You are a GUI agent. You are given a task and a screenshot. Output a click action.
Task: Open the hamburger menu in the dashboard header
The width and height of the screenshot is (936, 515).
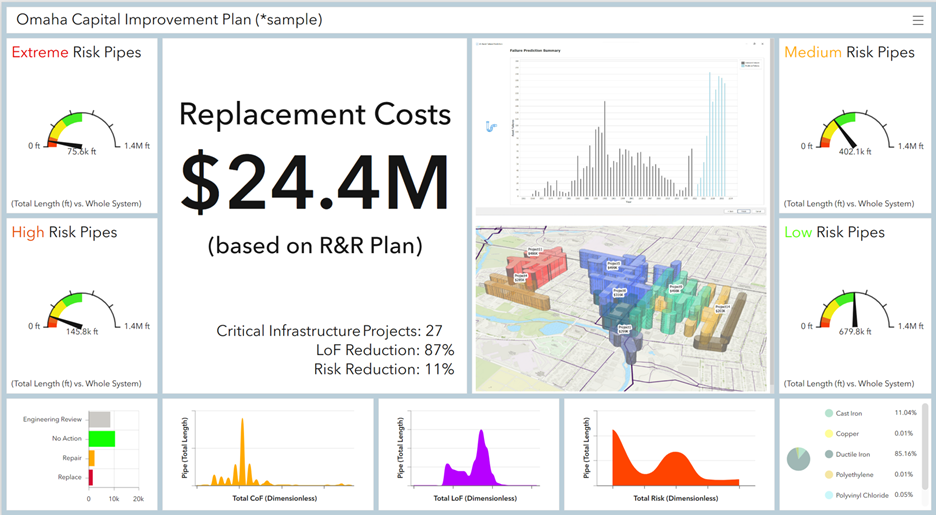click(x=918, y=20)
